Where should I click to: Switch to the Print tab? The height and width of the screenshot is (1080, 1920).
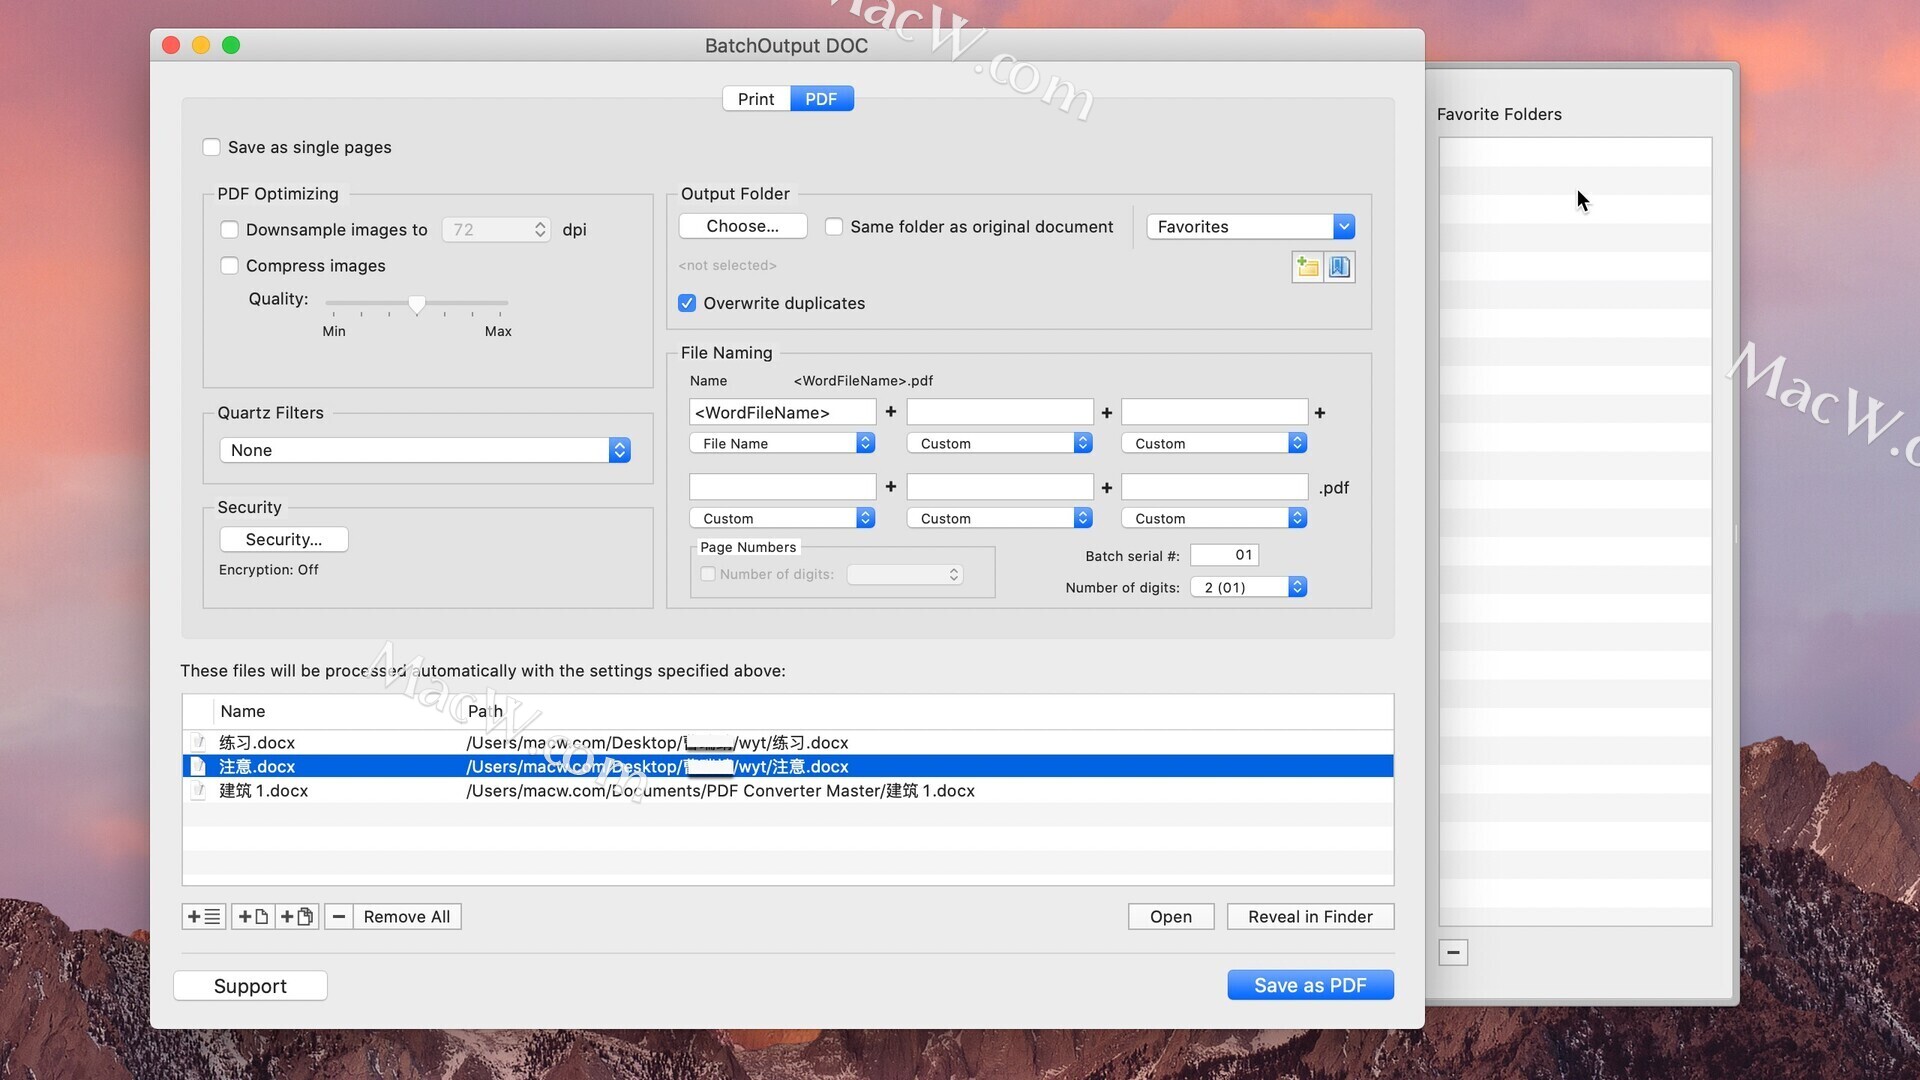756,99
